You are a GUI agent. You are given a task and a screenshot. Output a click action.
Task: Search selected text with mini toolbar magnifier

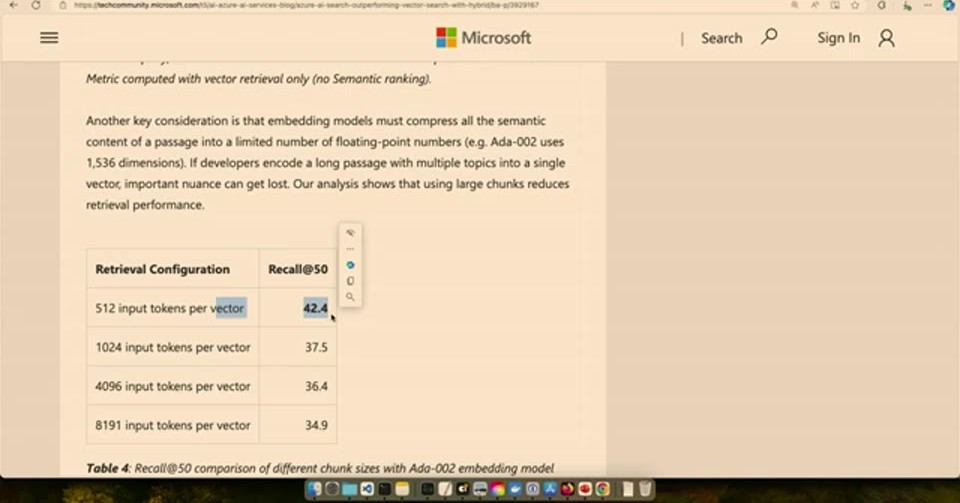(x=350, y=297)
